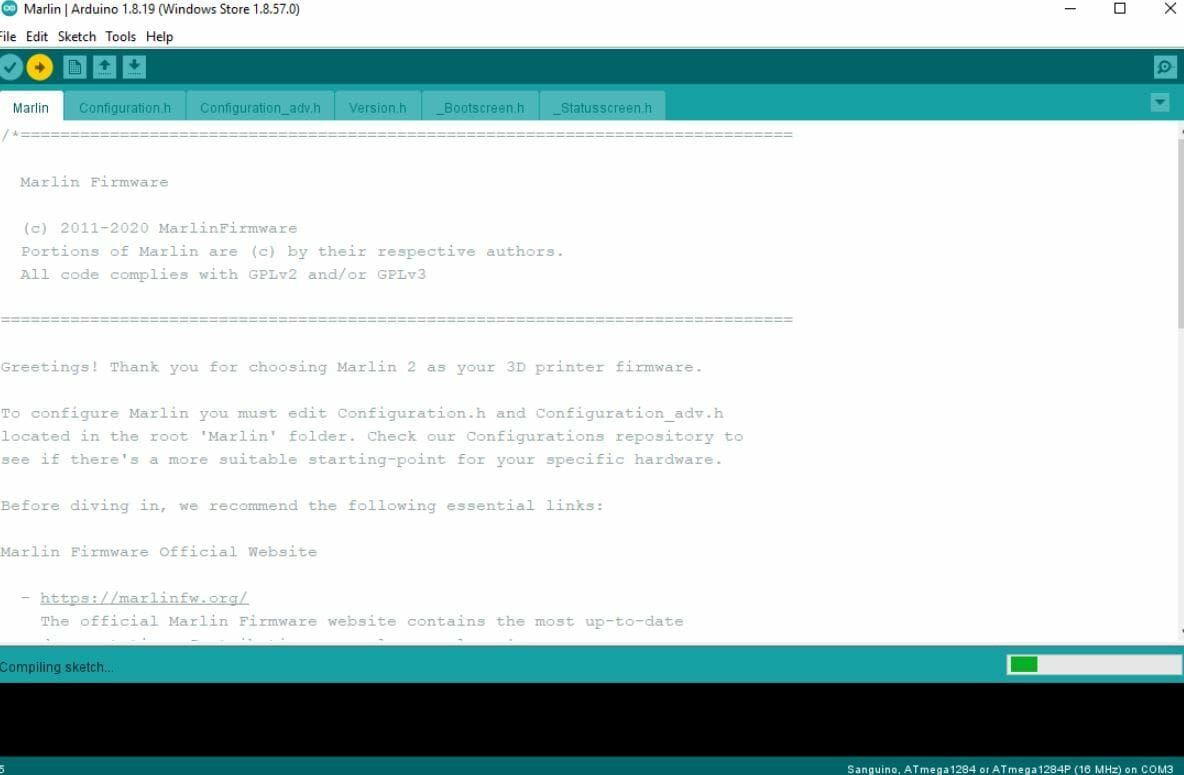Image resolution: width=1184 pixels, height=775 pixels.
Task: Click the 'Before diving in' line
Action: point(302,505)
